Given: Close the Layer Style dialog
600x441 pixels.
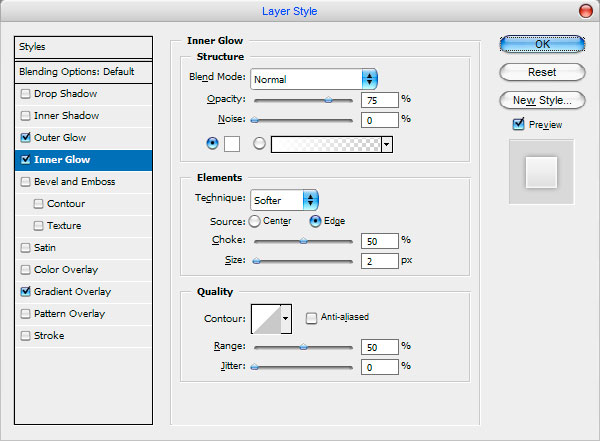Looking at the screenshot, I should click(585, 11).
